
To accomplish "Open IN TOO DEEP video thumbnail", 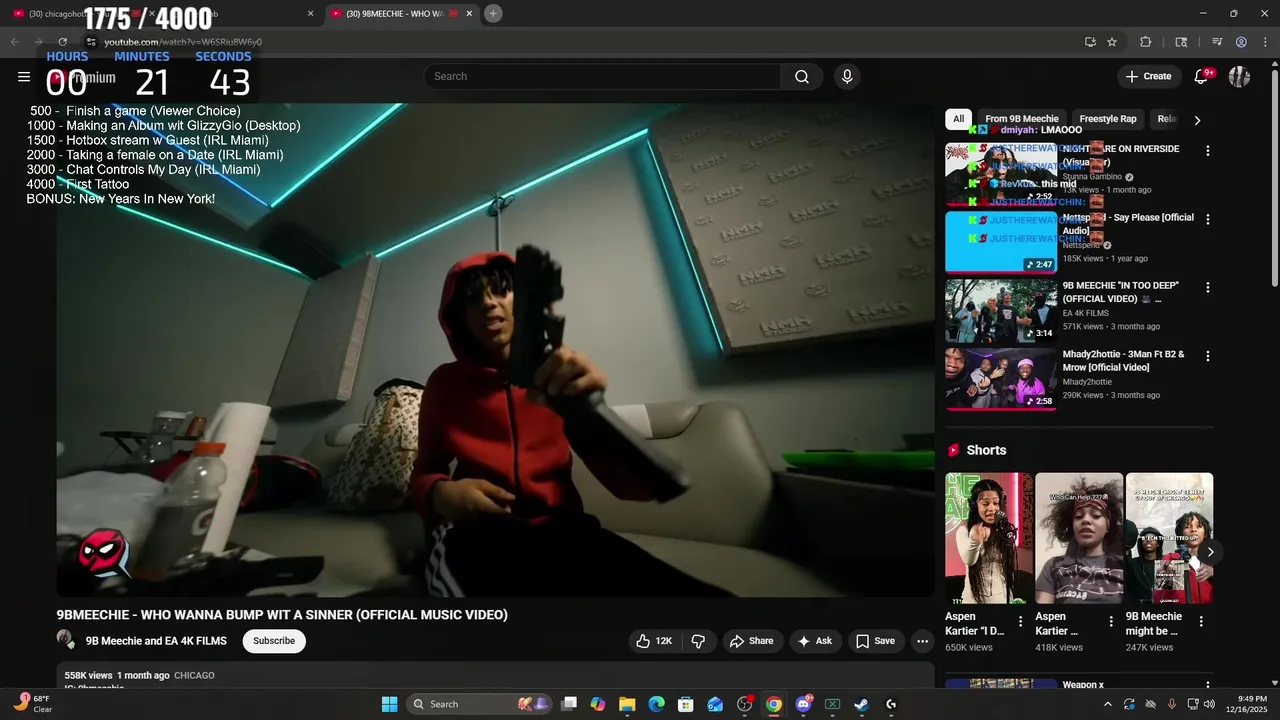I will (1001, 311).
